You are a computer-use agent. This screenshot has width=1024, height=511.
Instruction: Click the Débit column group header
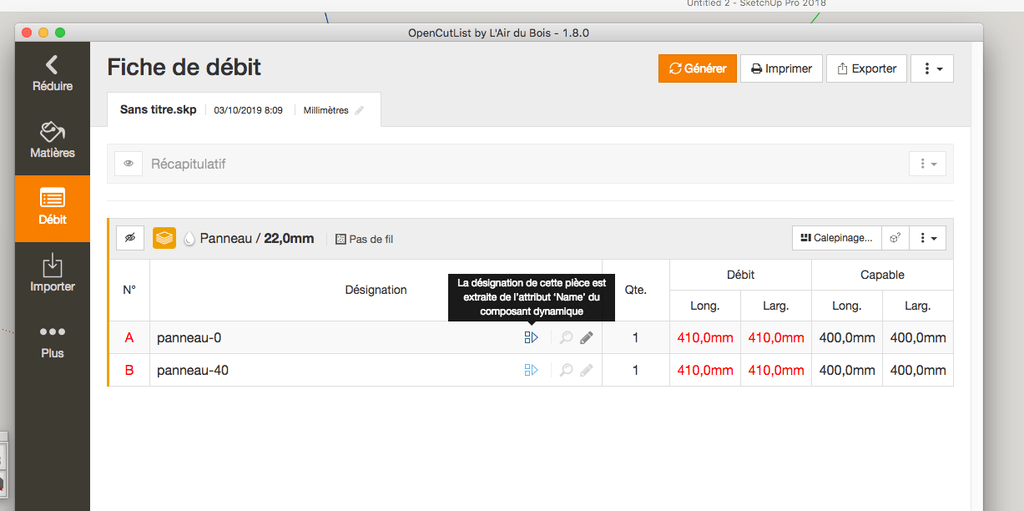point(741,274)
